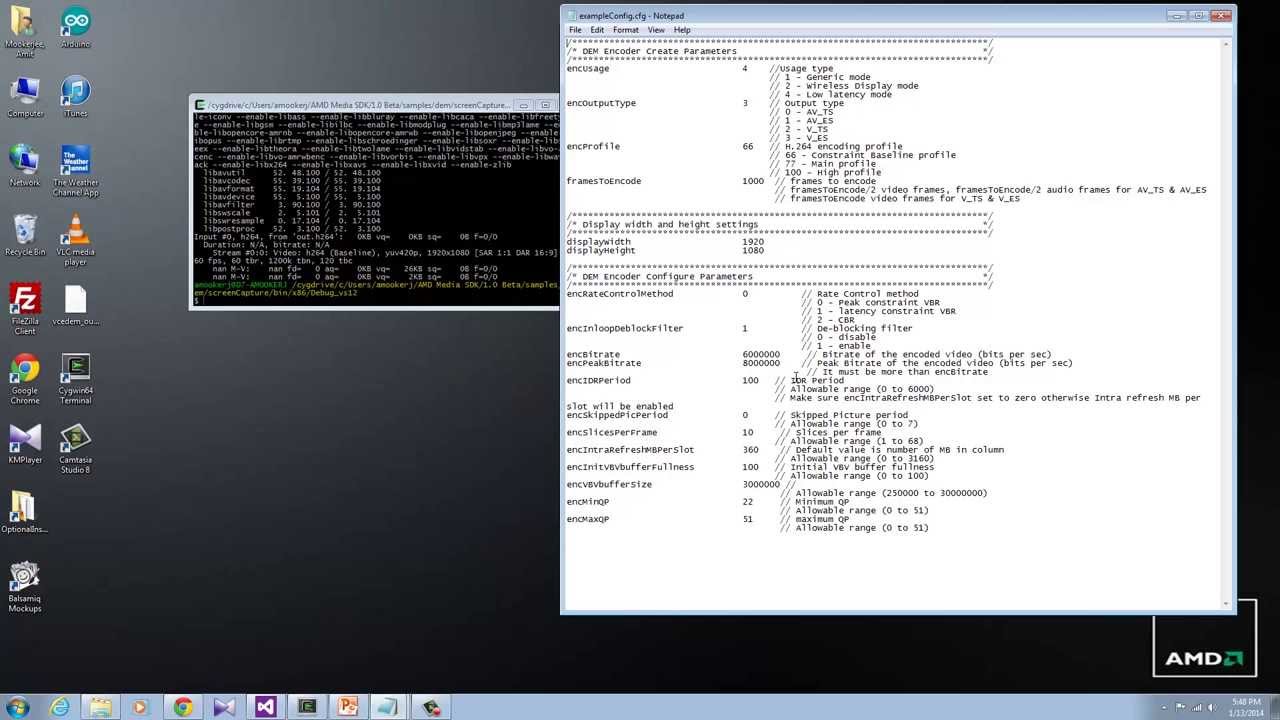Open the clock showing 5:48 PM
This screenshot has width=1280, height=720.
coord(1246,707)
